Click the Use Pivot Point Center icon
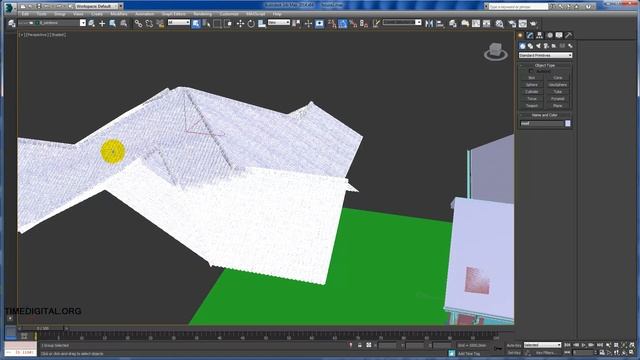Viewport: 640px width, 360px height. click(x=297, y=24)
